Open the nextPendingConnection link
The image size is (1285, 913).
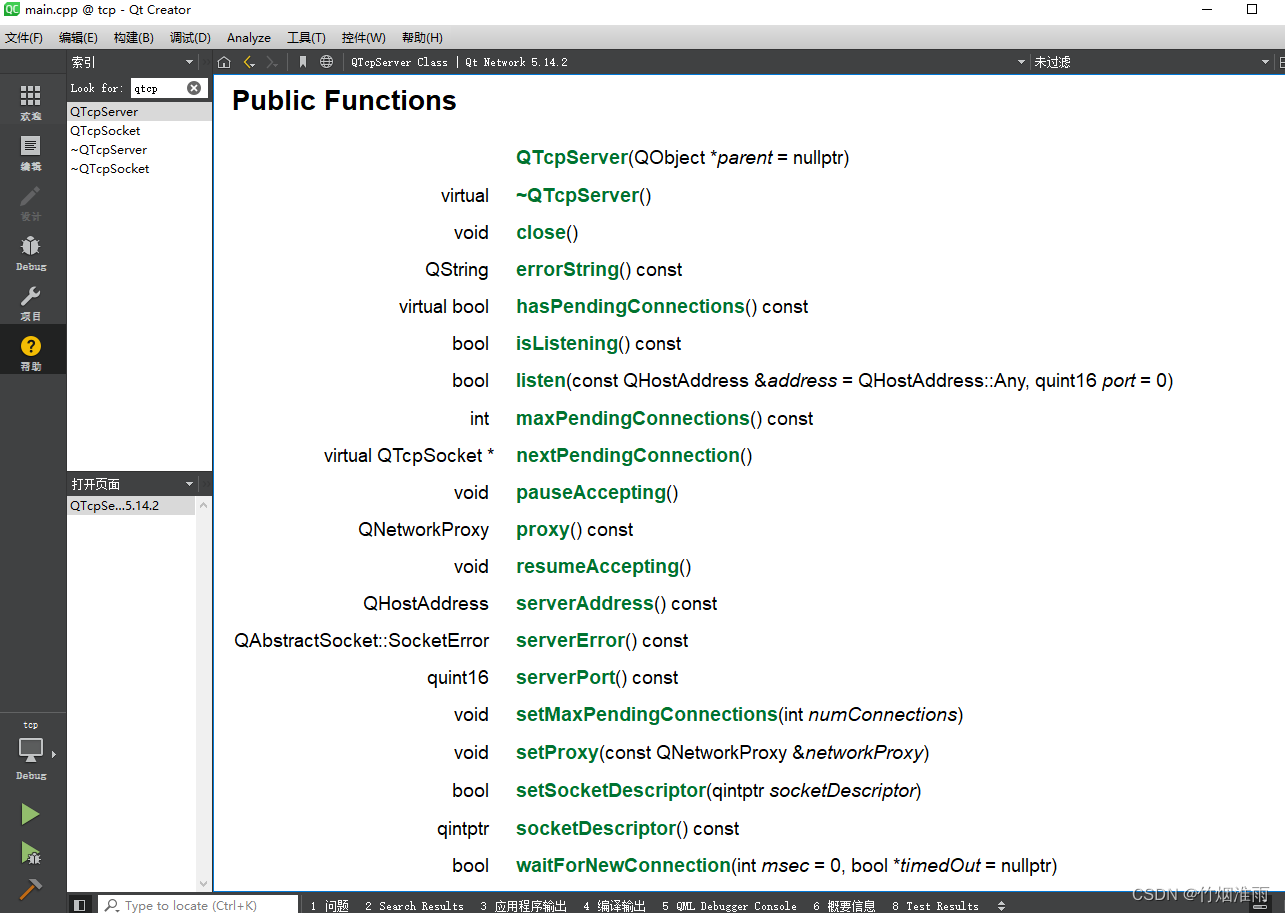(628, 455)
